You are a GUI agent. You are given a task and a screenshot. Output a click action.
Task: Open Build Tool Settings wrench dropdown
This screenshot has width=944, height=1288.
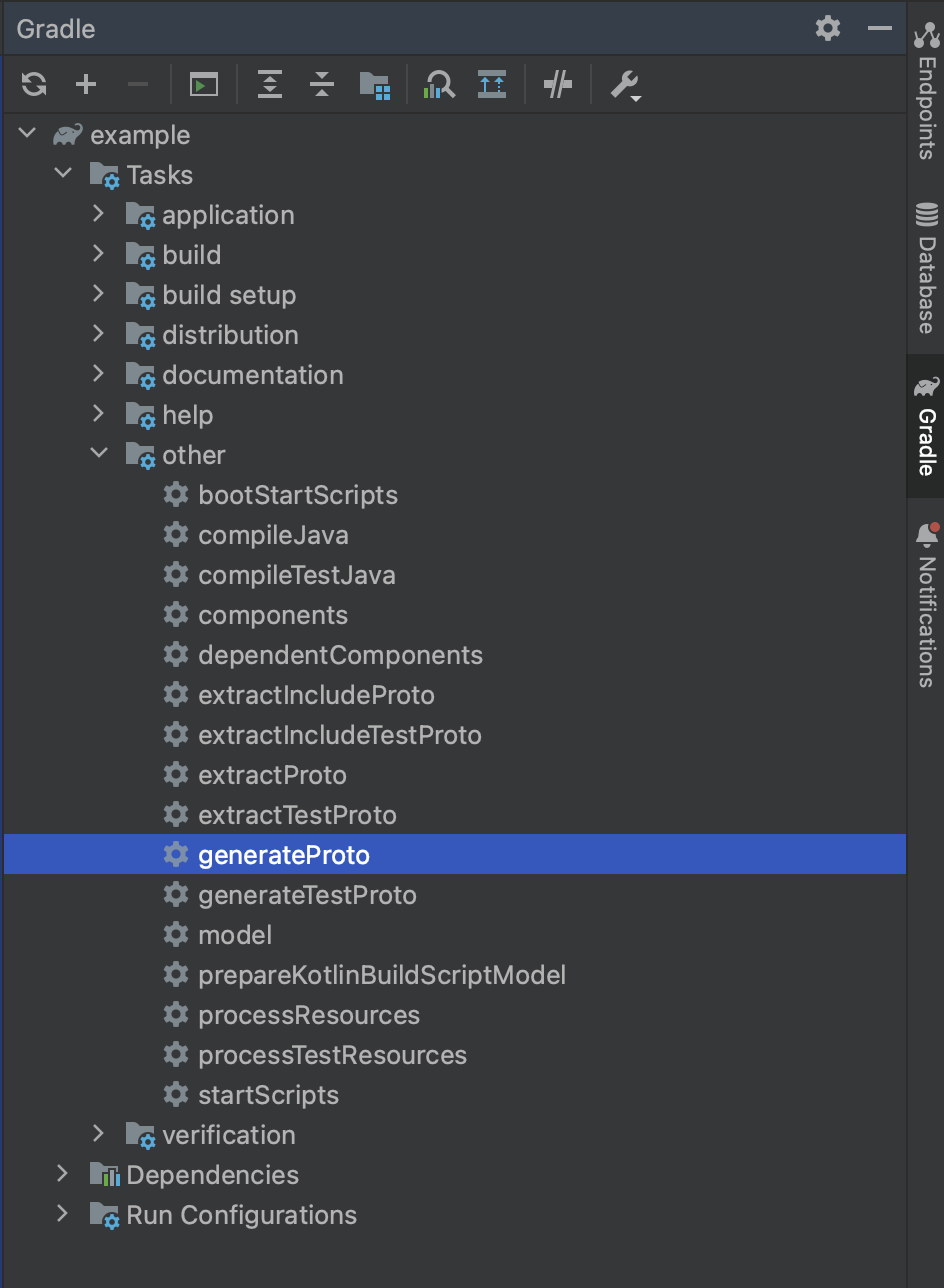(x=626, y=85)
